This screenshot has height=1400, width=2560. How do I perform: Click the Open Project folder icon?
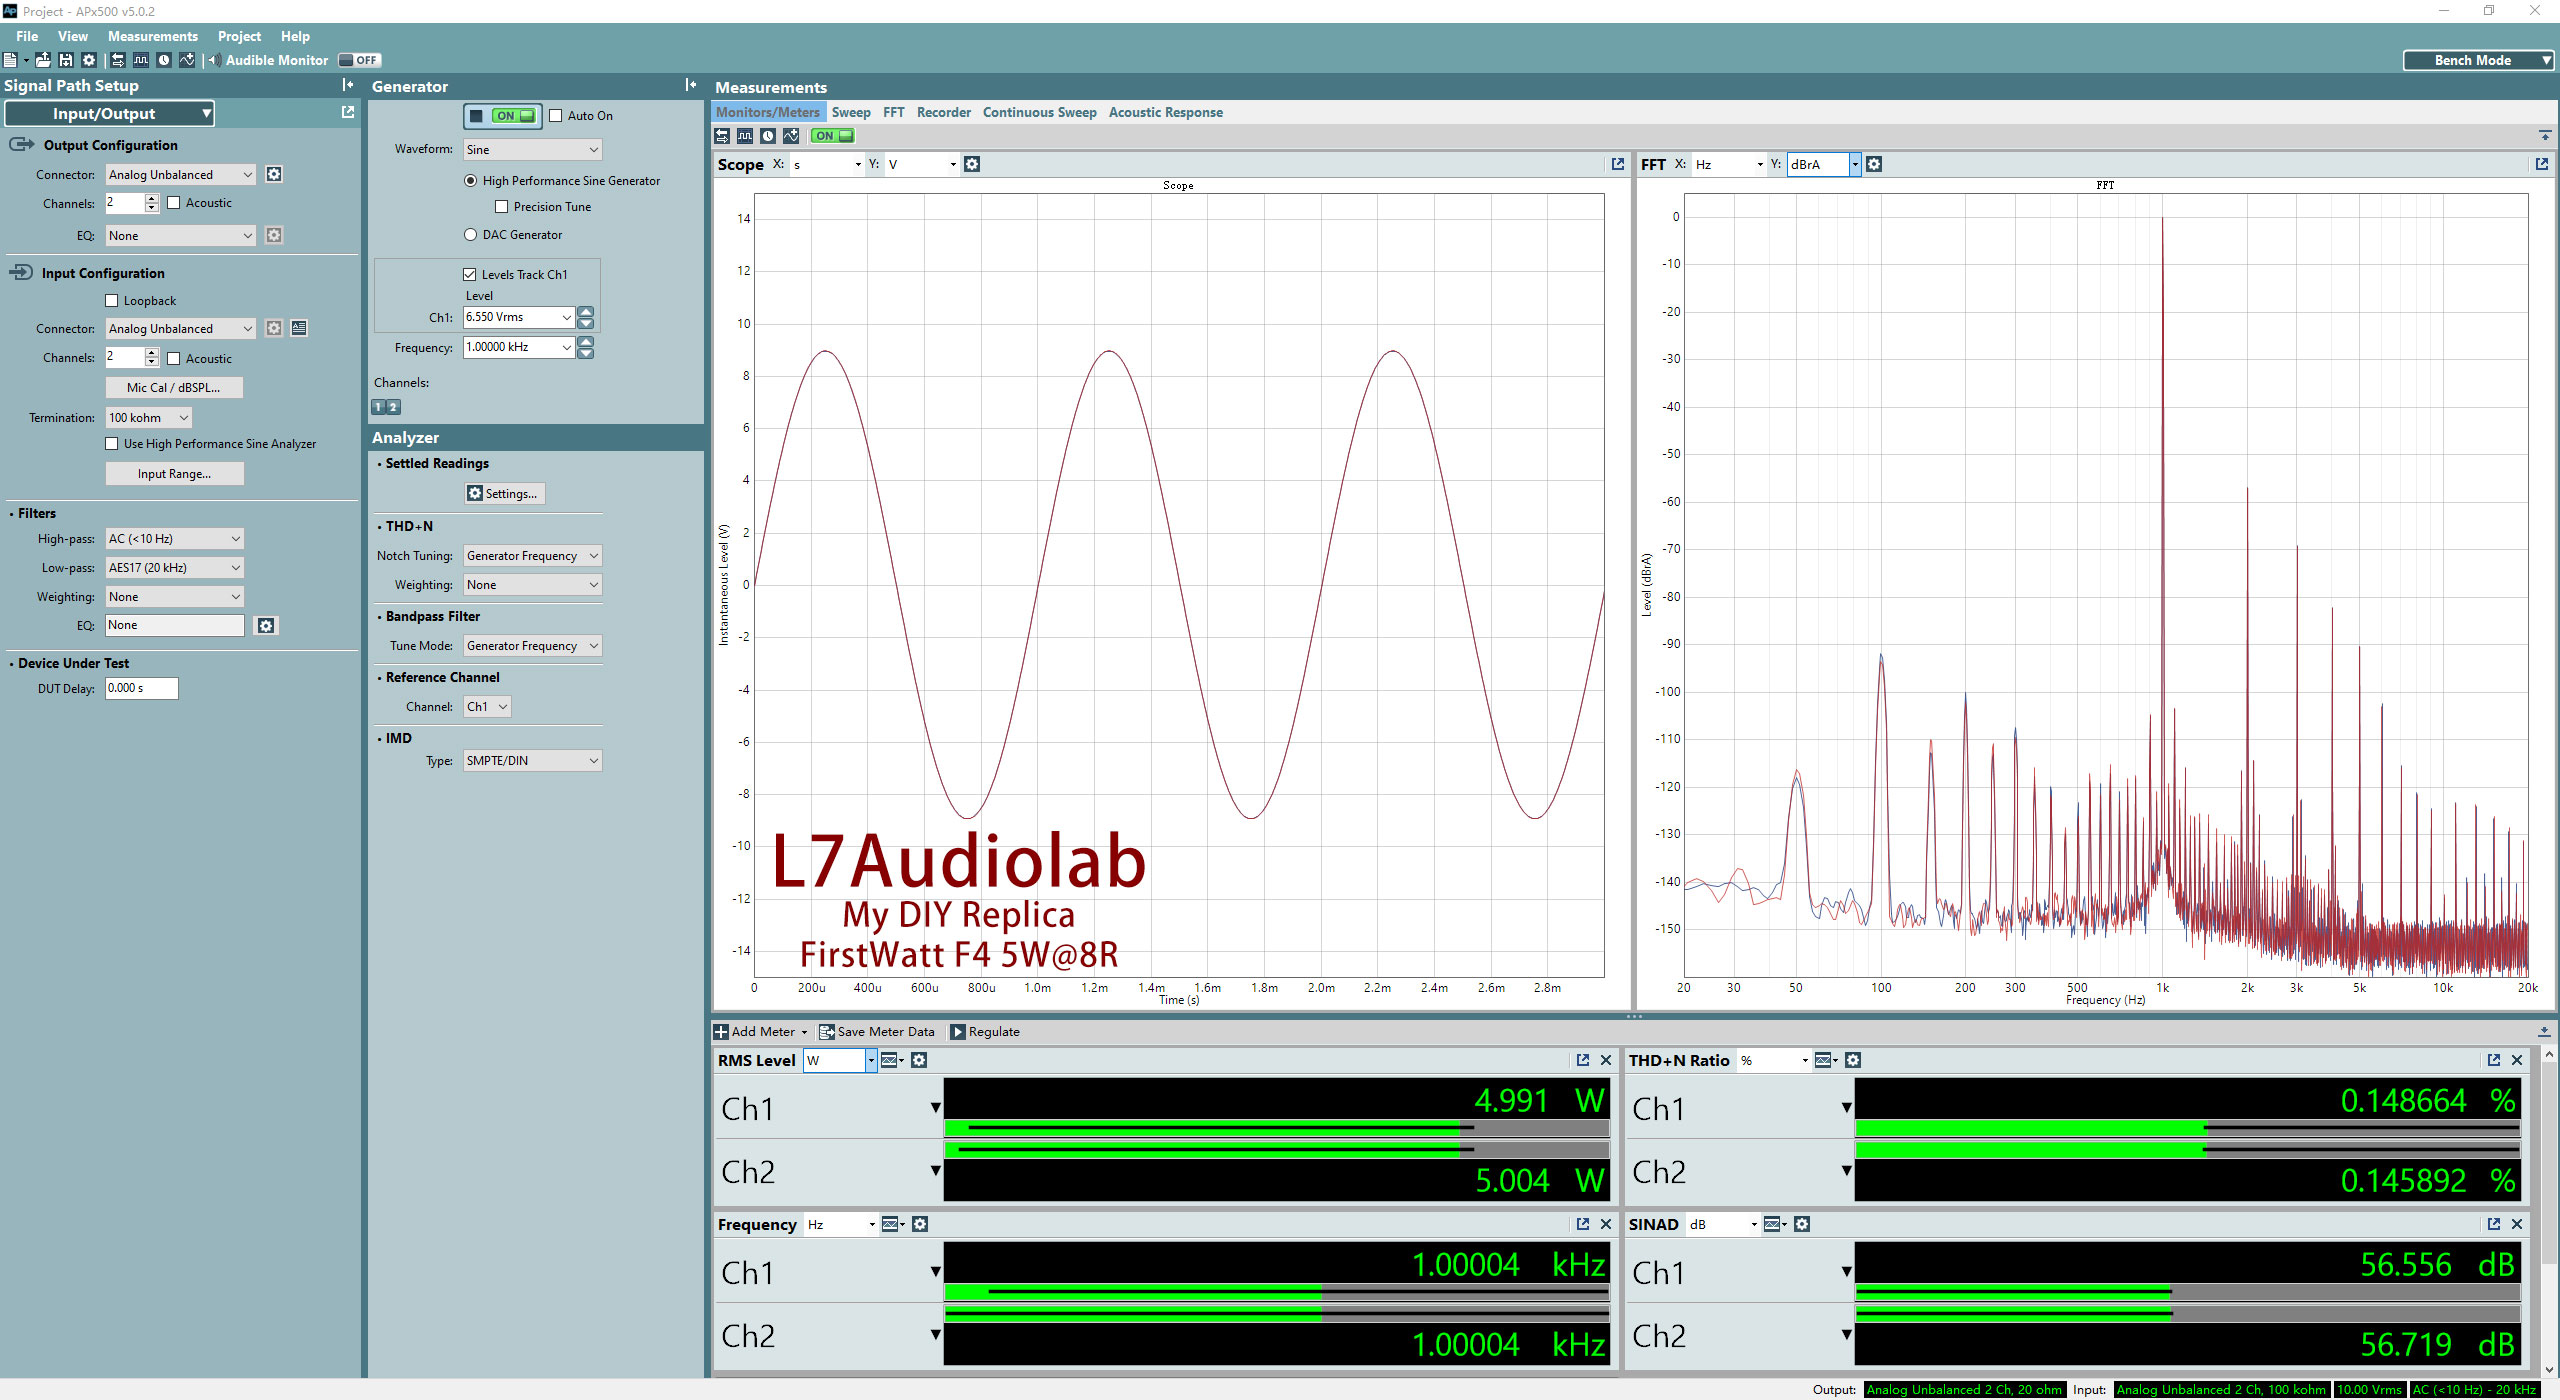coord(43,60)
